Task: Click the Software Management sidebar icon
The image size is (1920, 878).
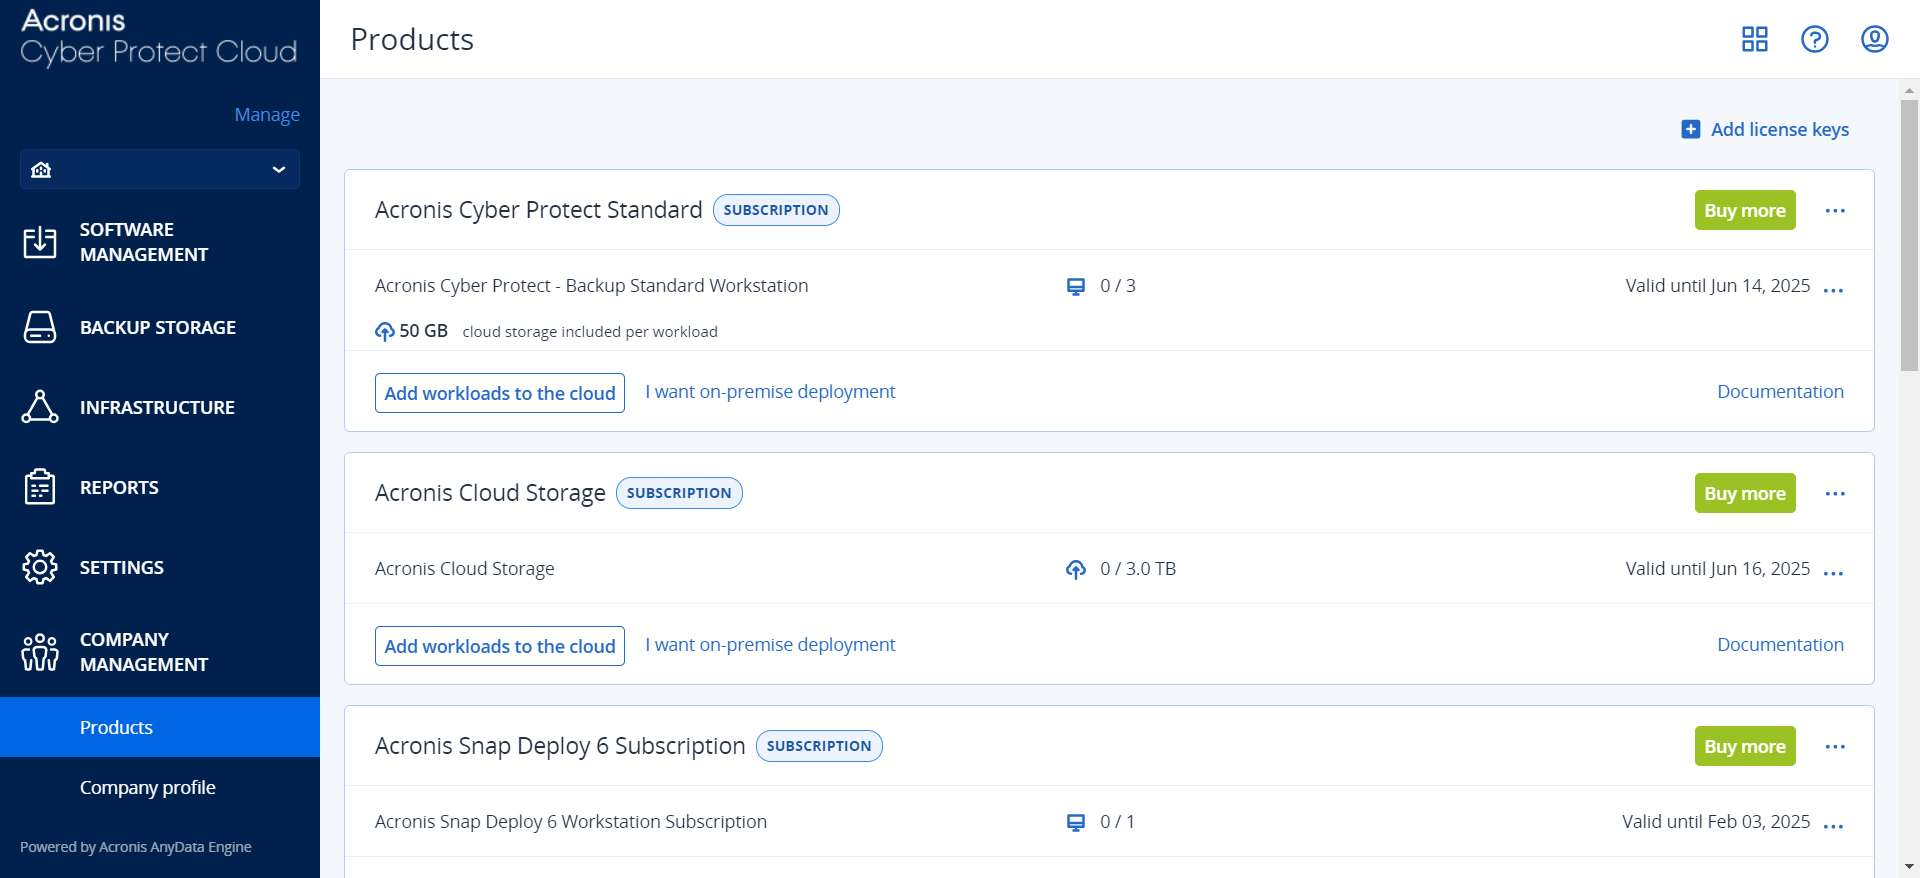Action: point(40,242)
